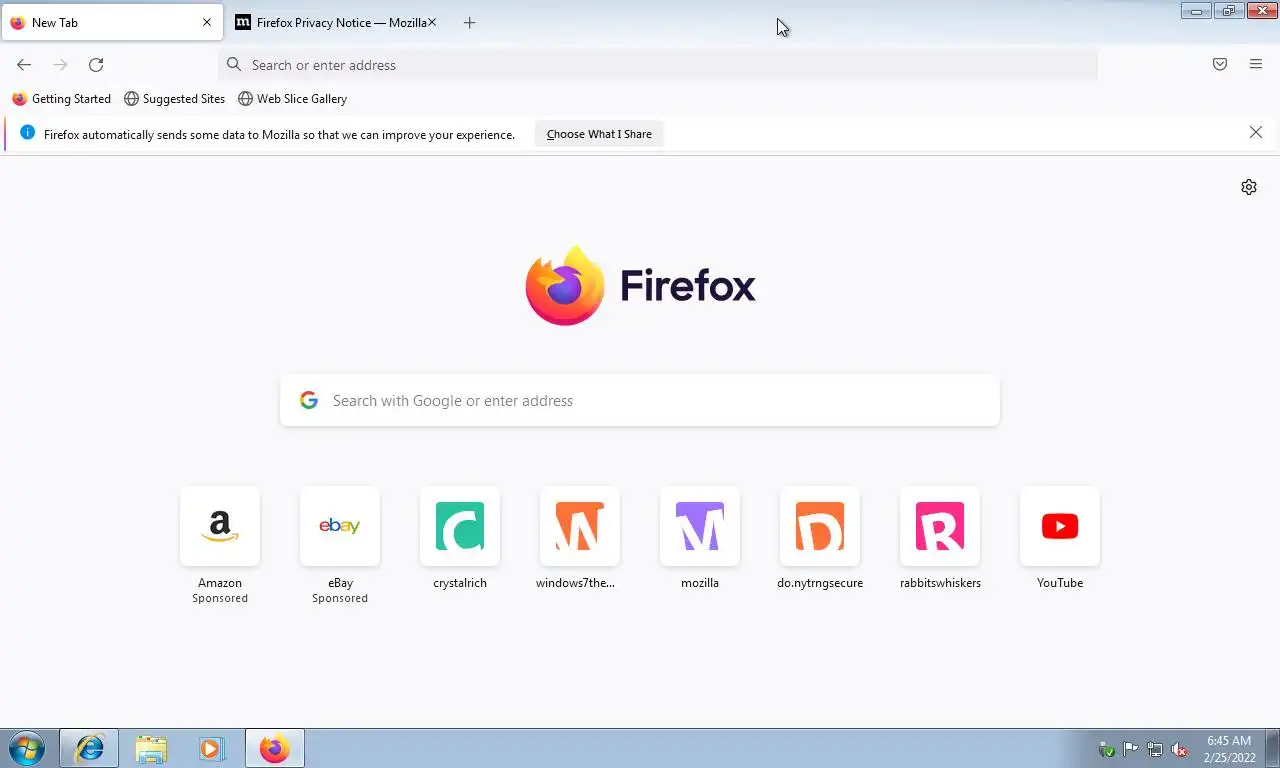The image size is (1280, 768).
Task: Click the muted volume tray icon
Action: 1179,749
